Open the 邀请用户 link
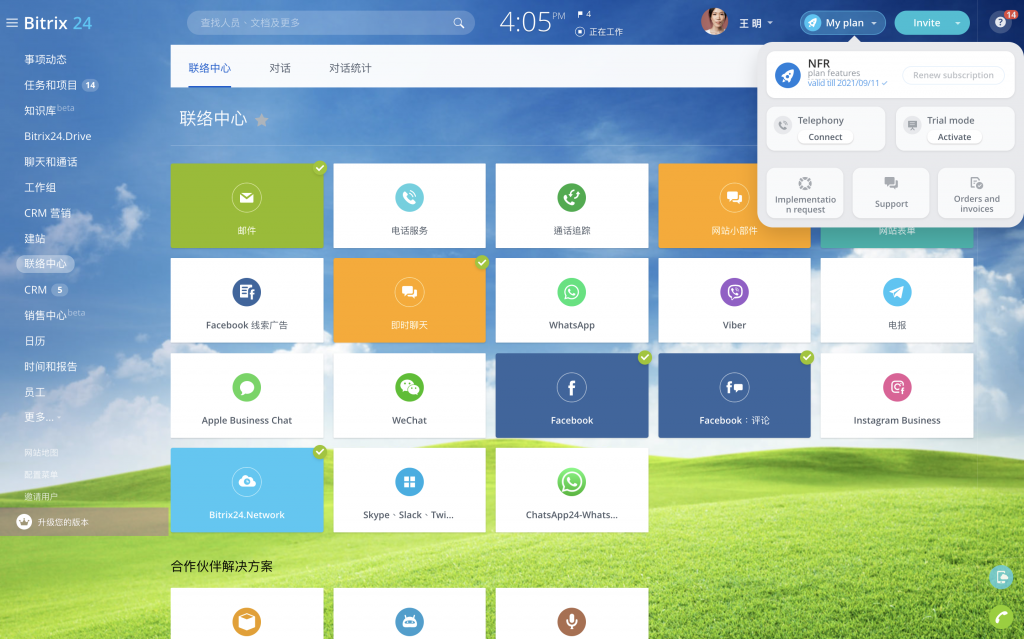Screen dimensions: 1024x639 click(x=41, y=497)
